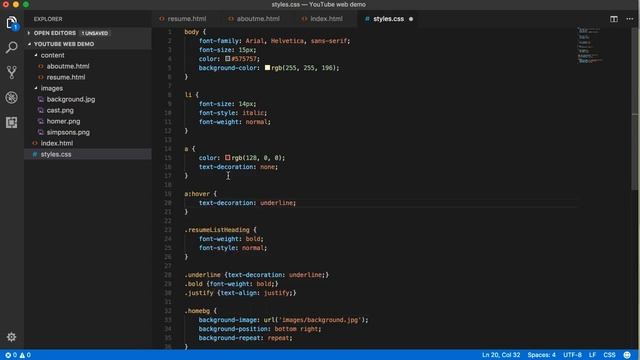Open index.html in the explorer

(57, 143)
